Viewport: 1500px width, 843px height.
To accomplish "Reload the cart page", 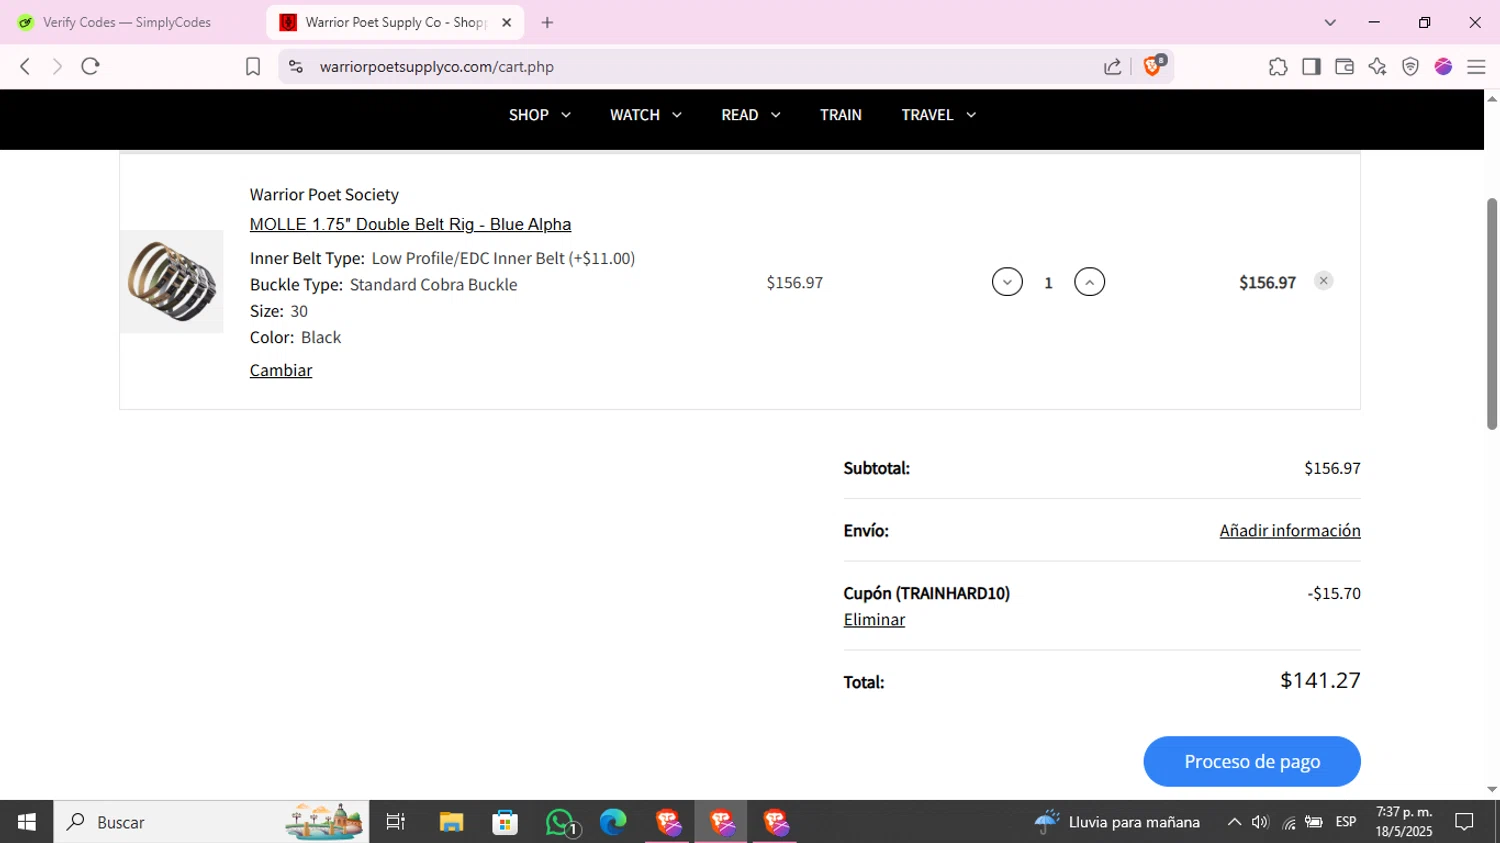I will pyautogui.click(x=90, y=66).
